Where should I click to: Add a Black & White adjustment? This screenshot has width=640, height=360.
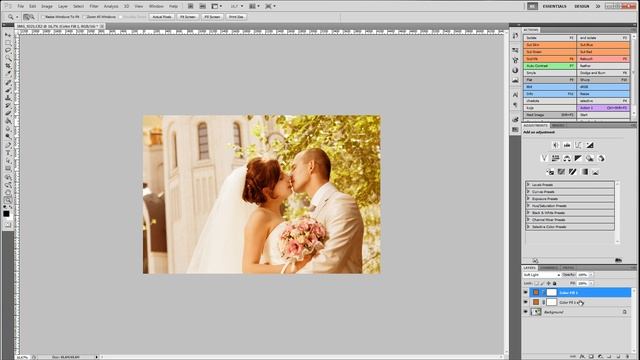(x=578, y=158)
